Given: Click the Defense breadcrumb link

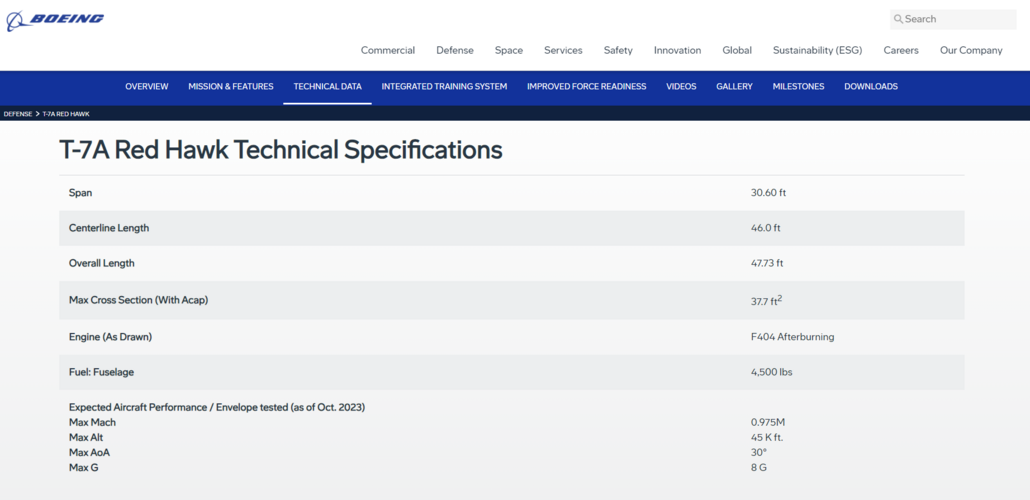Looking at the screenshot, I should [18, 114].
